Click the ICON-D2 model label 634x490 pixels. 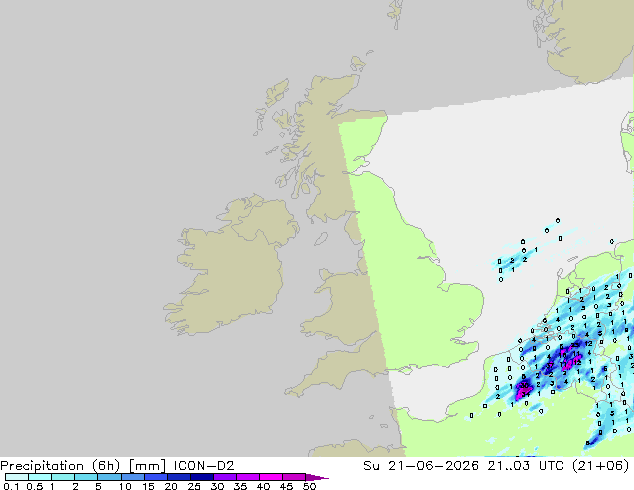pyautogui.click(x=204, y=466)
